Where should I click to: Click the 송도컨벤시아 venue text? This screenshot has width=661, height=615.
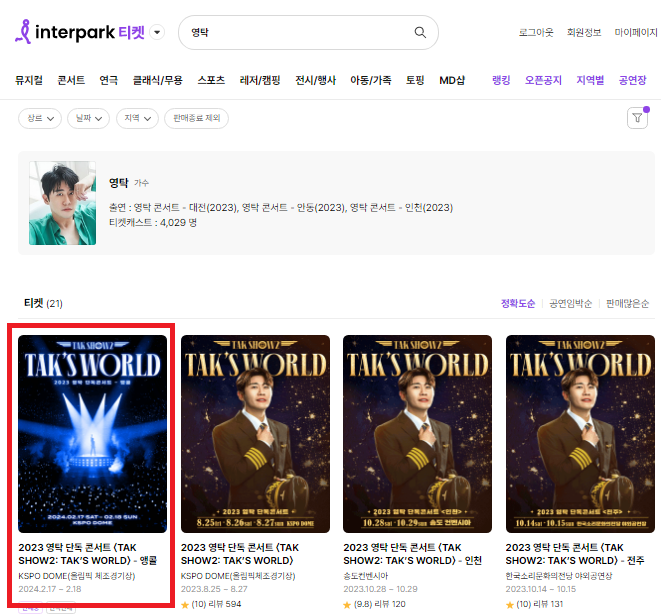365,576
